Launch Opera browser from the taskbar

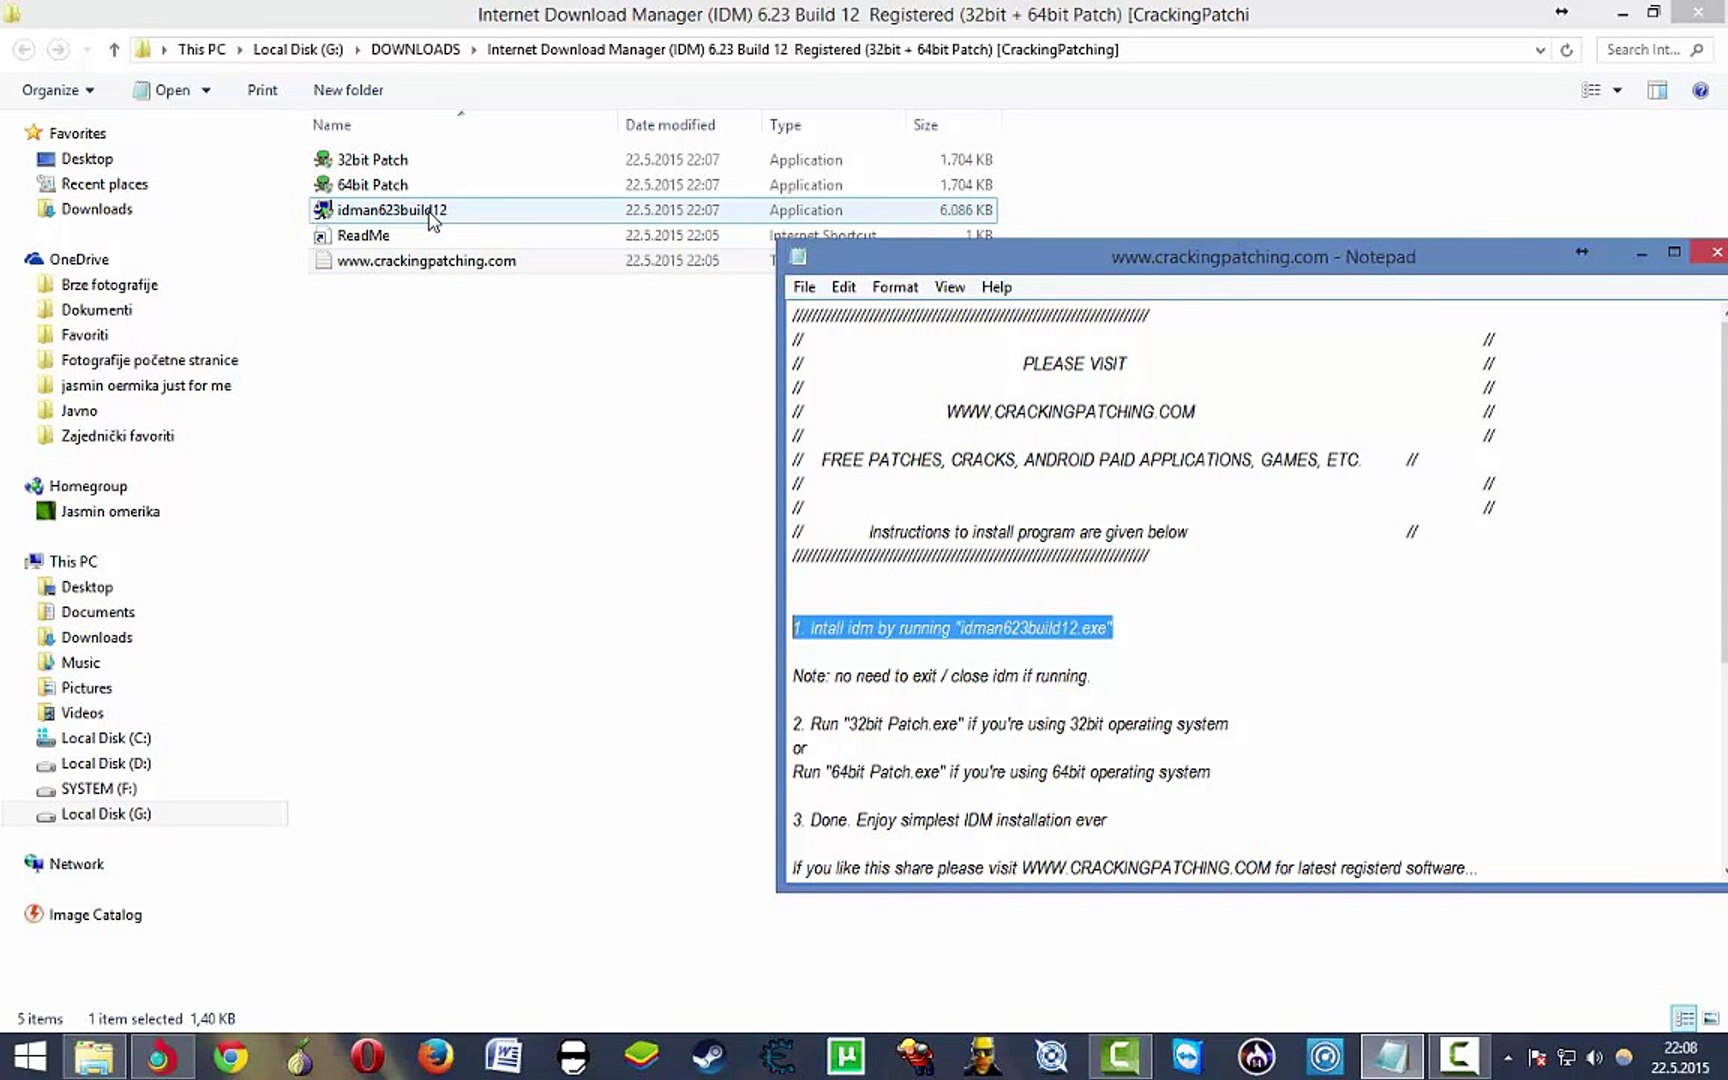point(367,1057)
